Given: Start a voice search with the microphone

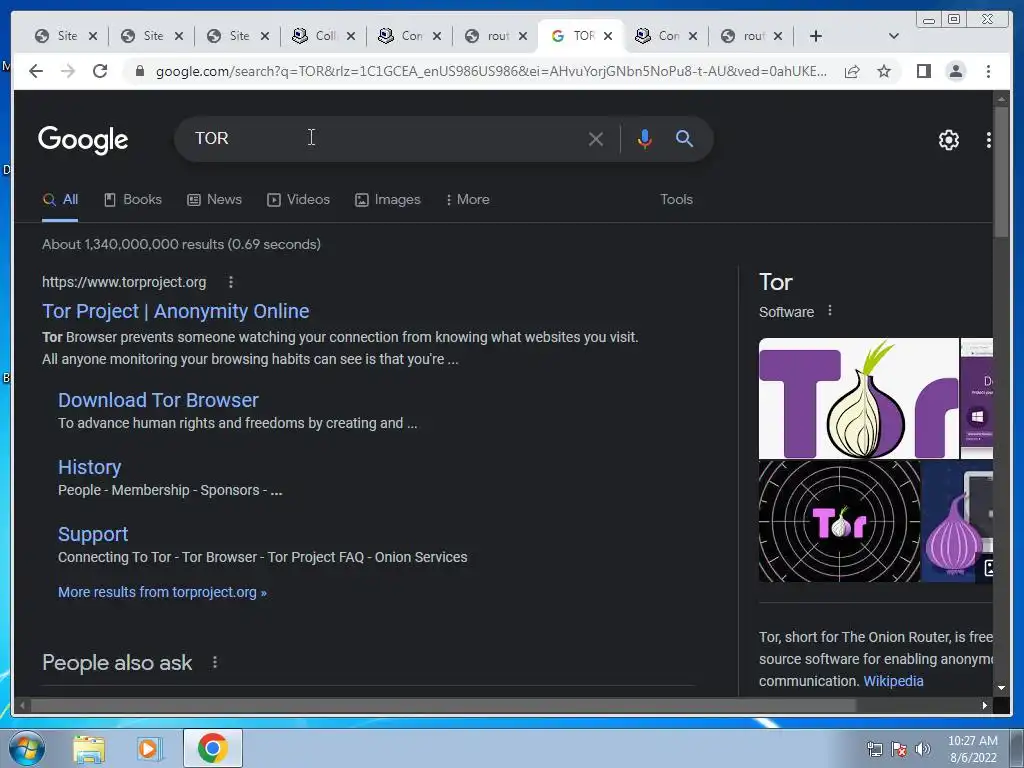Looking at the screenshot, I should [645, 138].
